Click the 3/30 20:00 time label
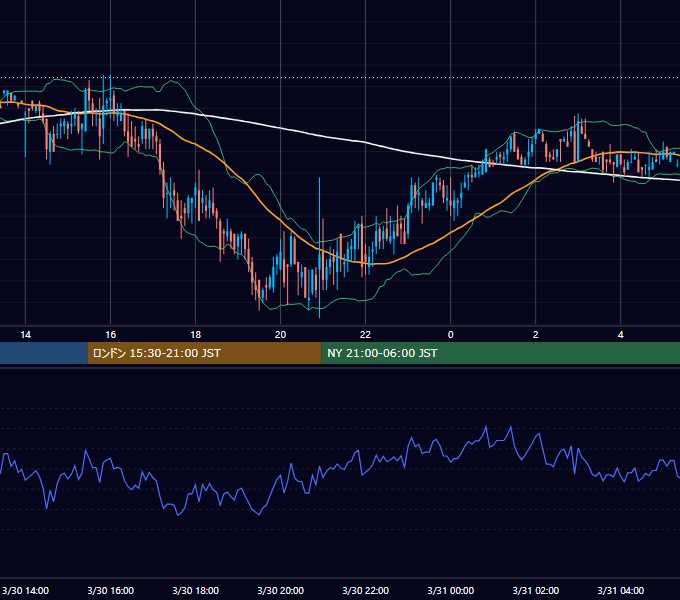 point(281,590)
